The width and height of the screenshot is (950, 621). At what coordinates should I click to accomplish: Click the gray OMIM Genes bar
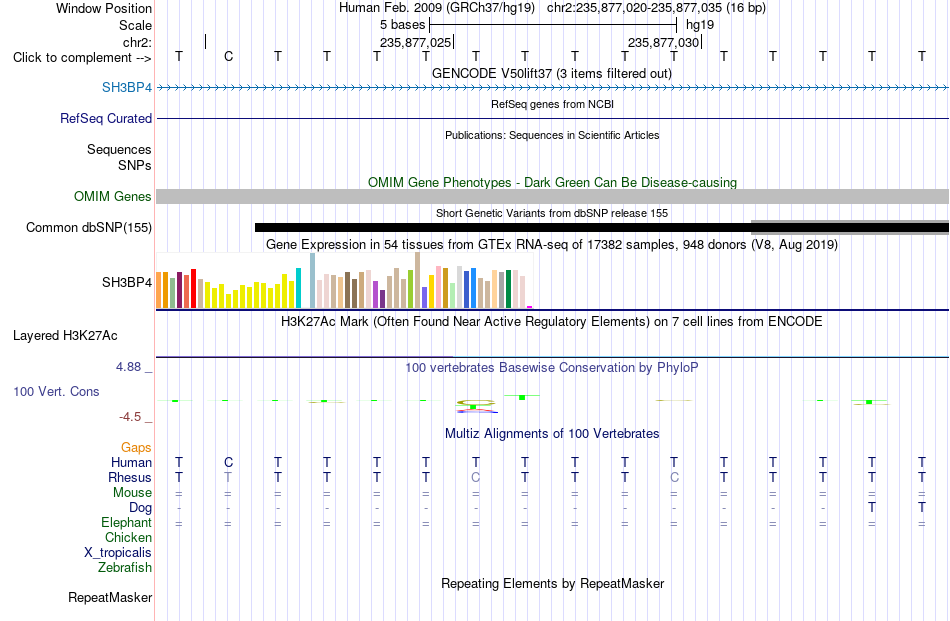click(552, 196)
